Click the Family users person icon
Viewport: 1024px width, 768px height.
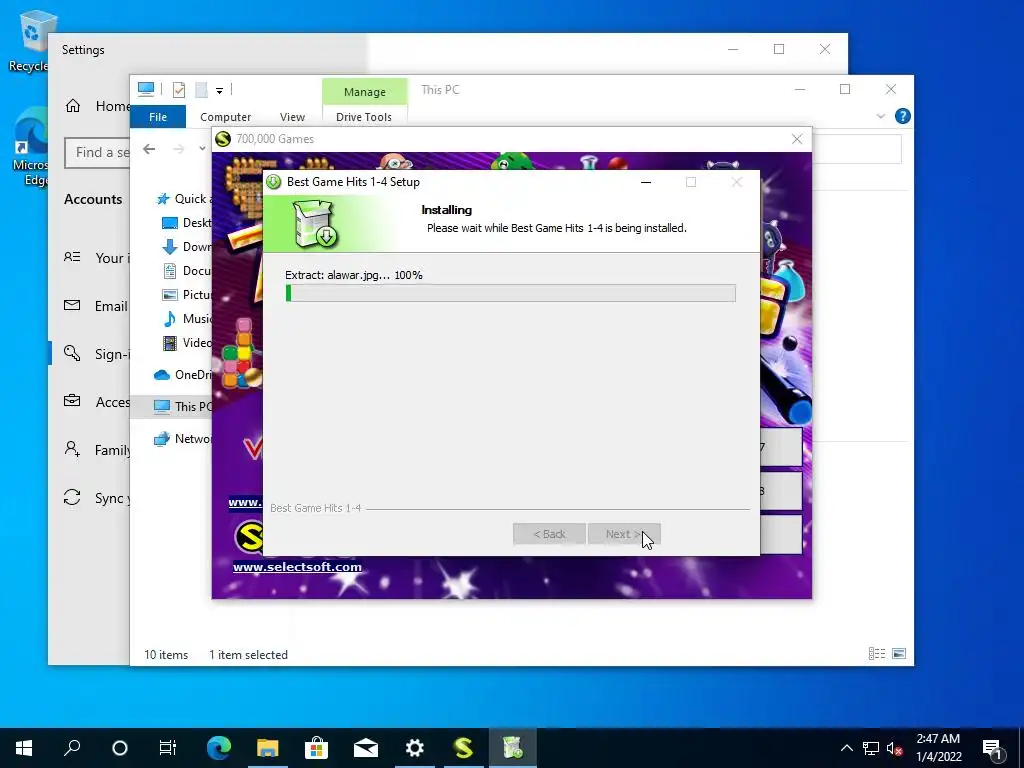[x=72, y=449]
